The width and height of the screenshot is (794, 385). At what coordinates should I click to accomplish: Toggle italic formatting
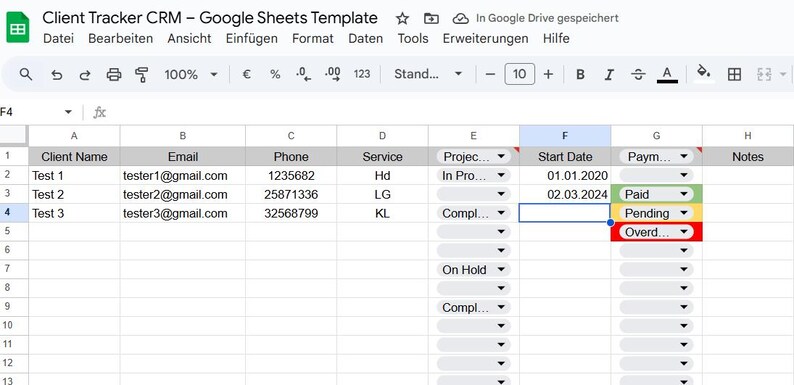pos(609,74)
